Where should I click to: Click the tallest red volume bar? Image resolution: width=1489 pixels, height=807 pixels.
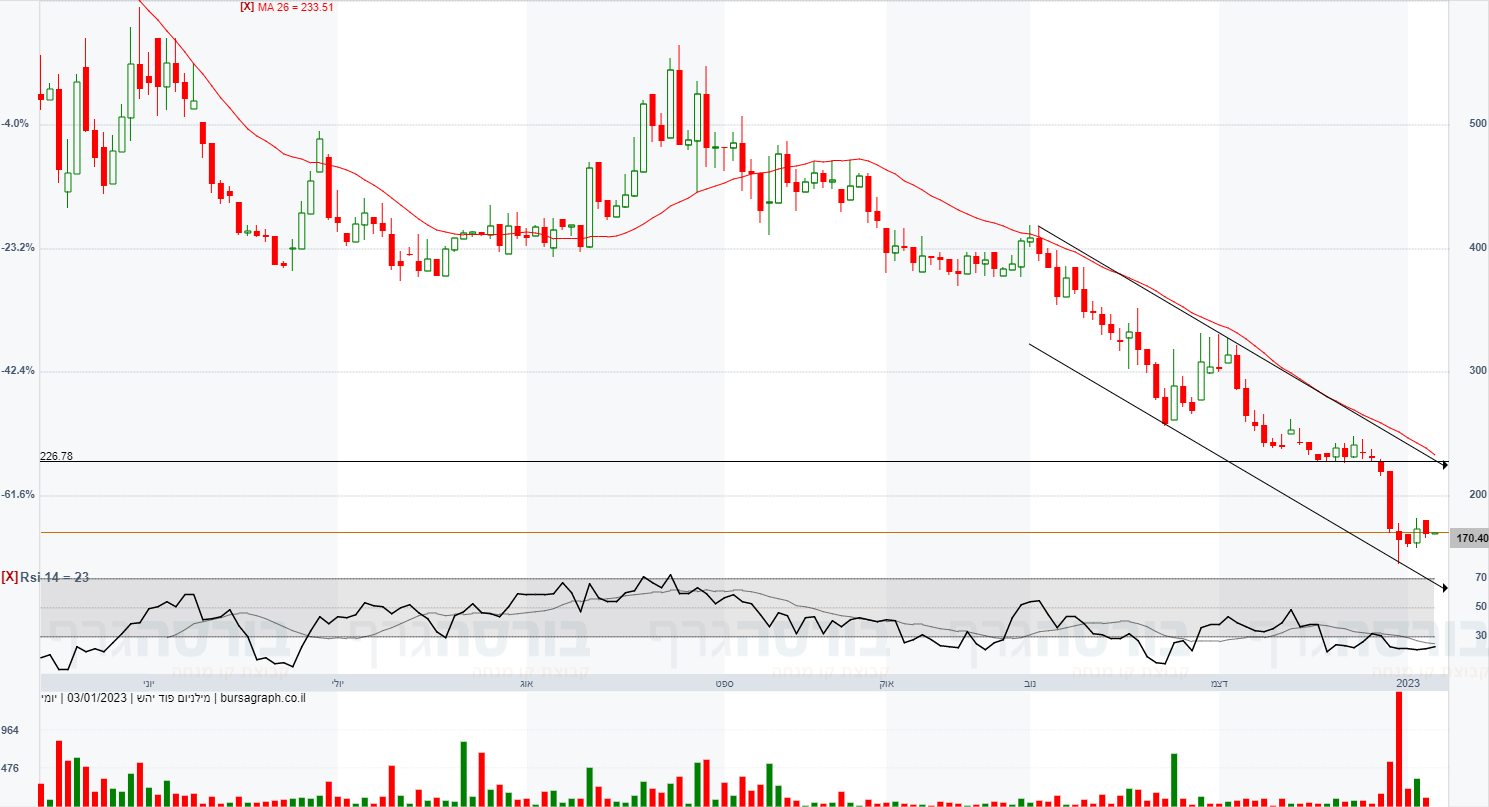(x=1399, y=749)
